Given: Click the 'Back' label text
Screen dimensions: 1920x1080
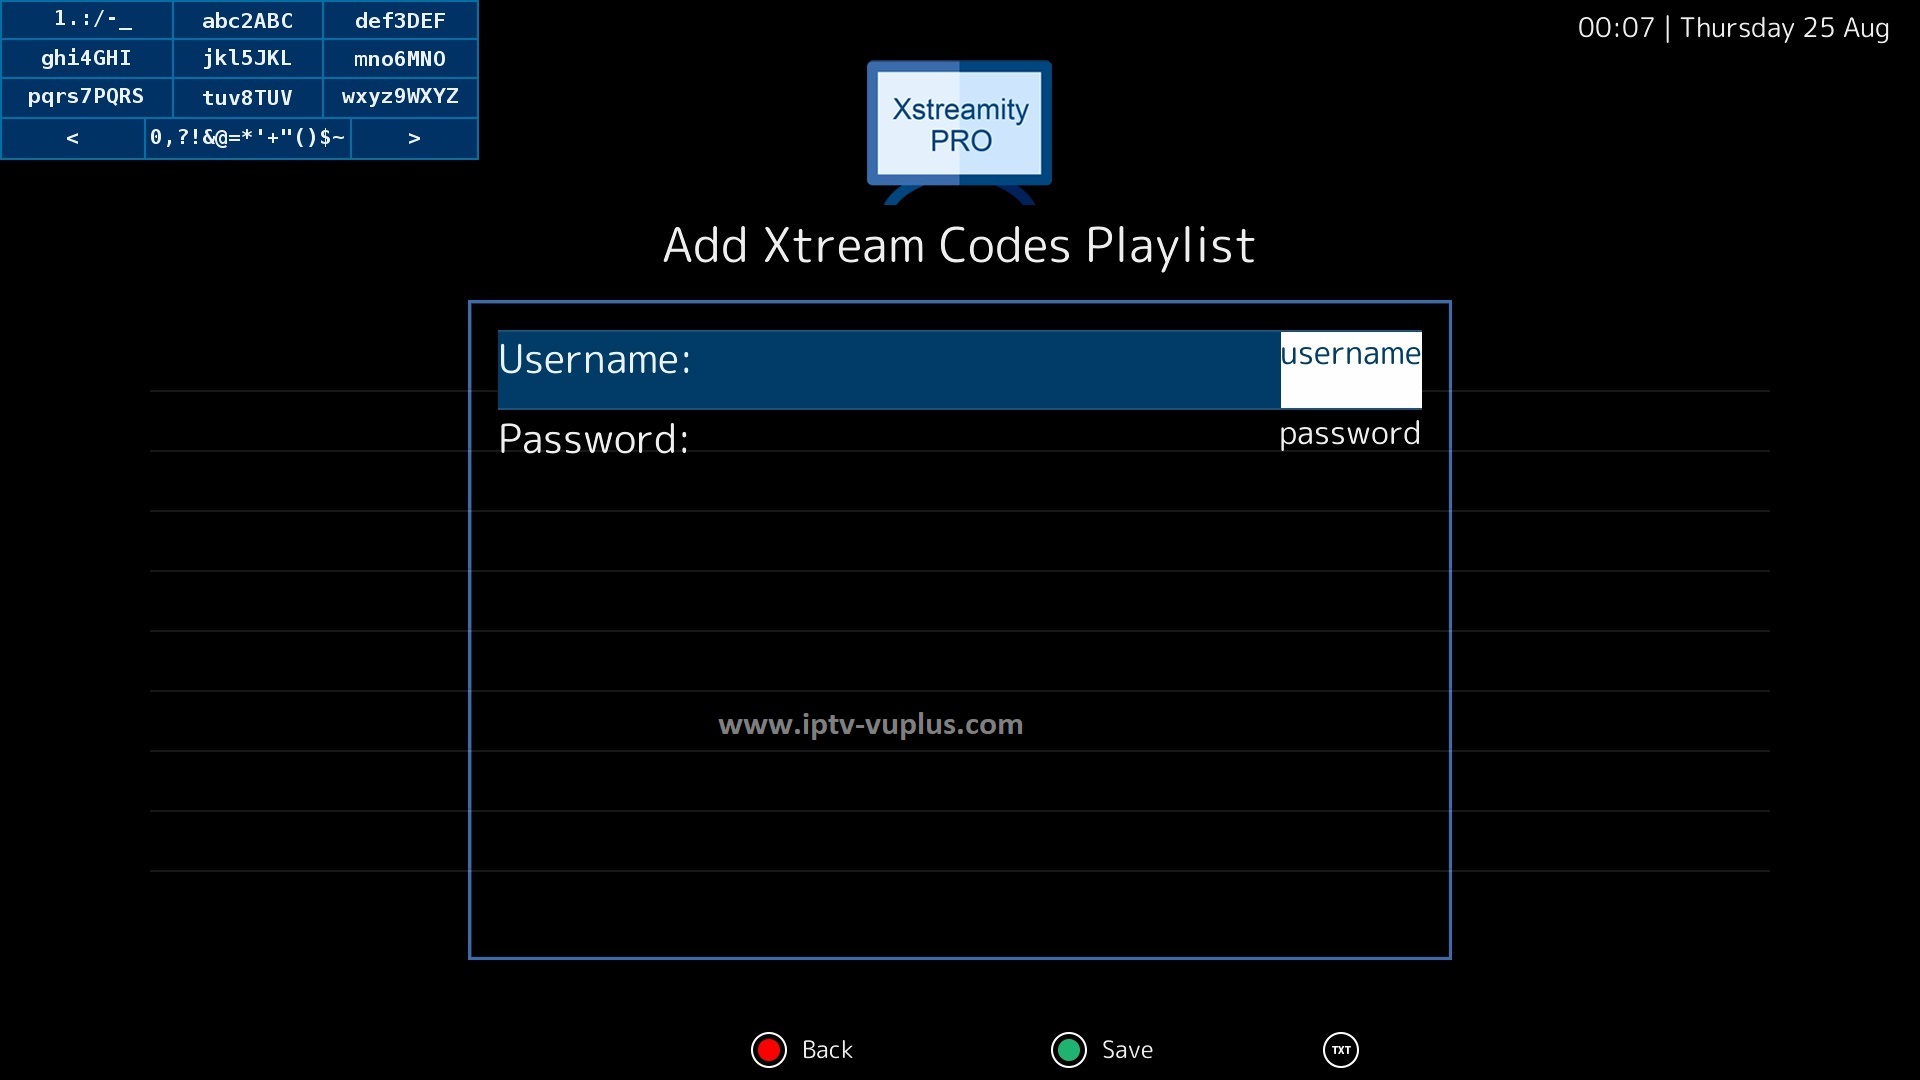Looking at the screenshot, I should pos(827,1050).
